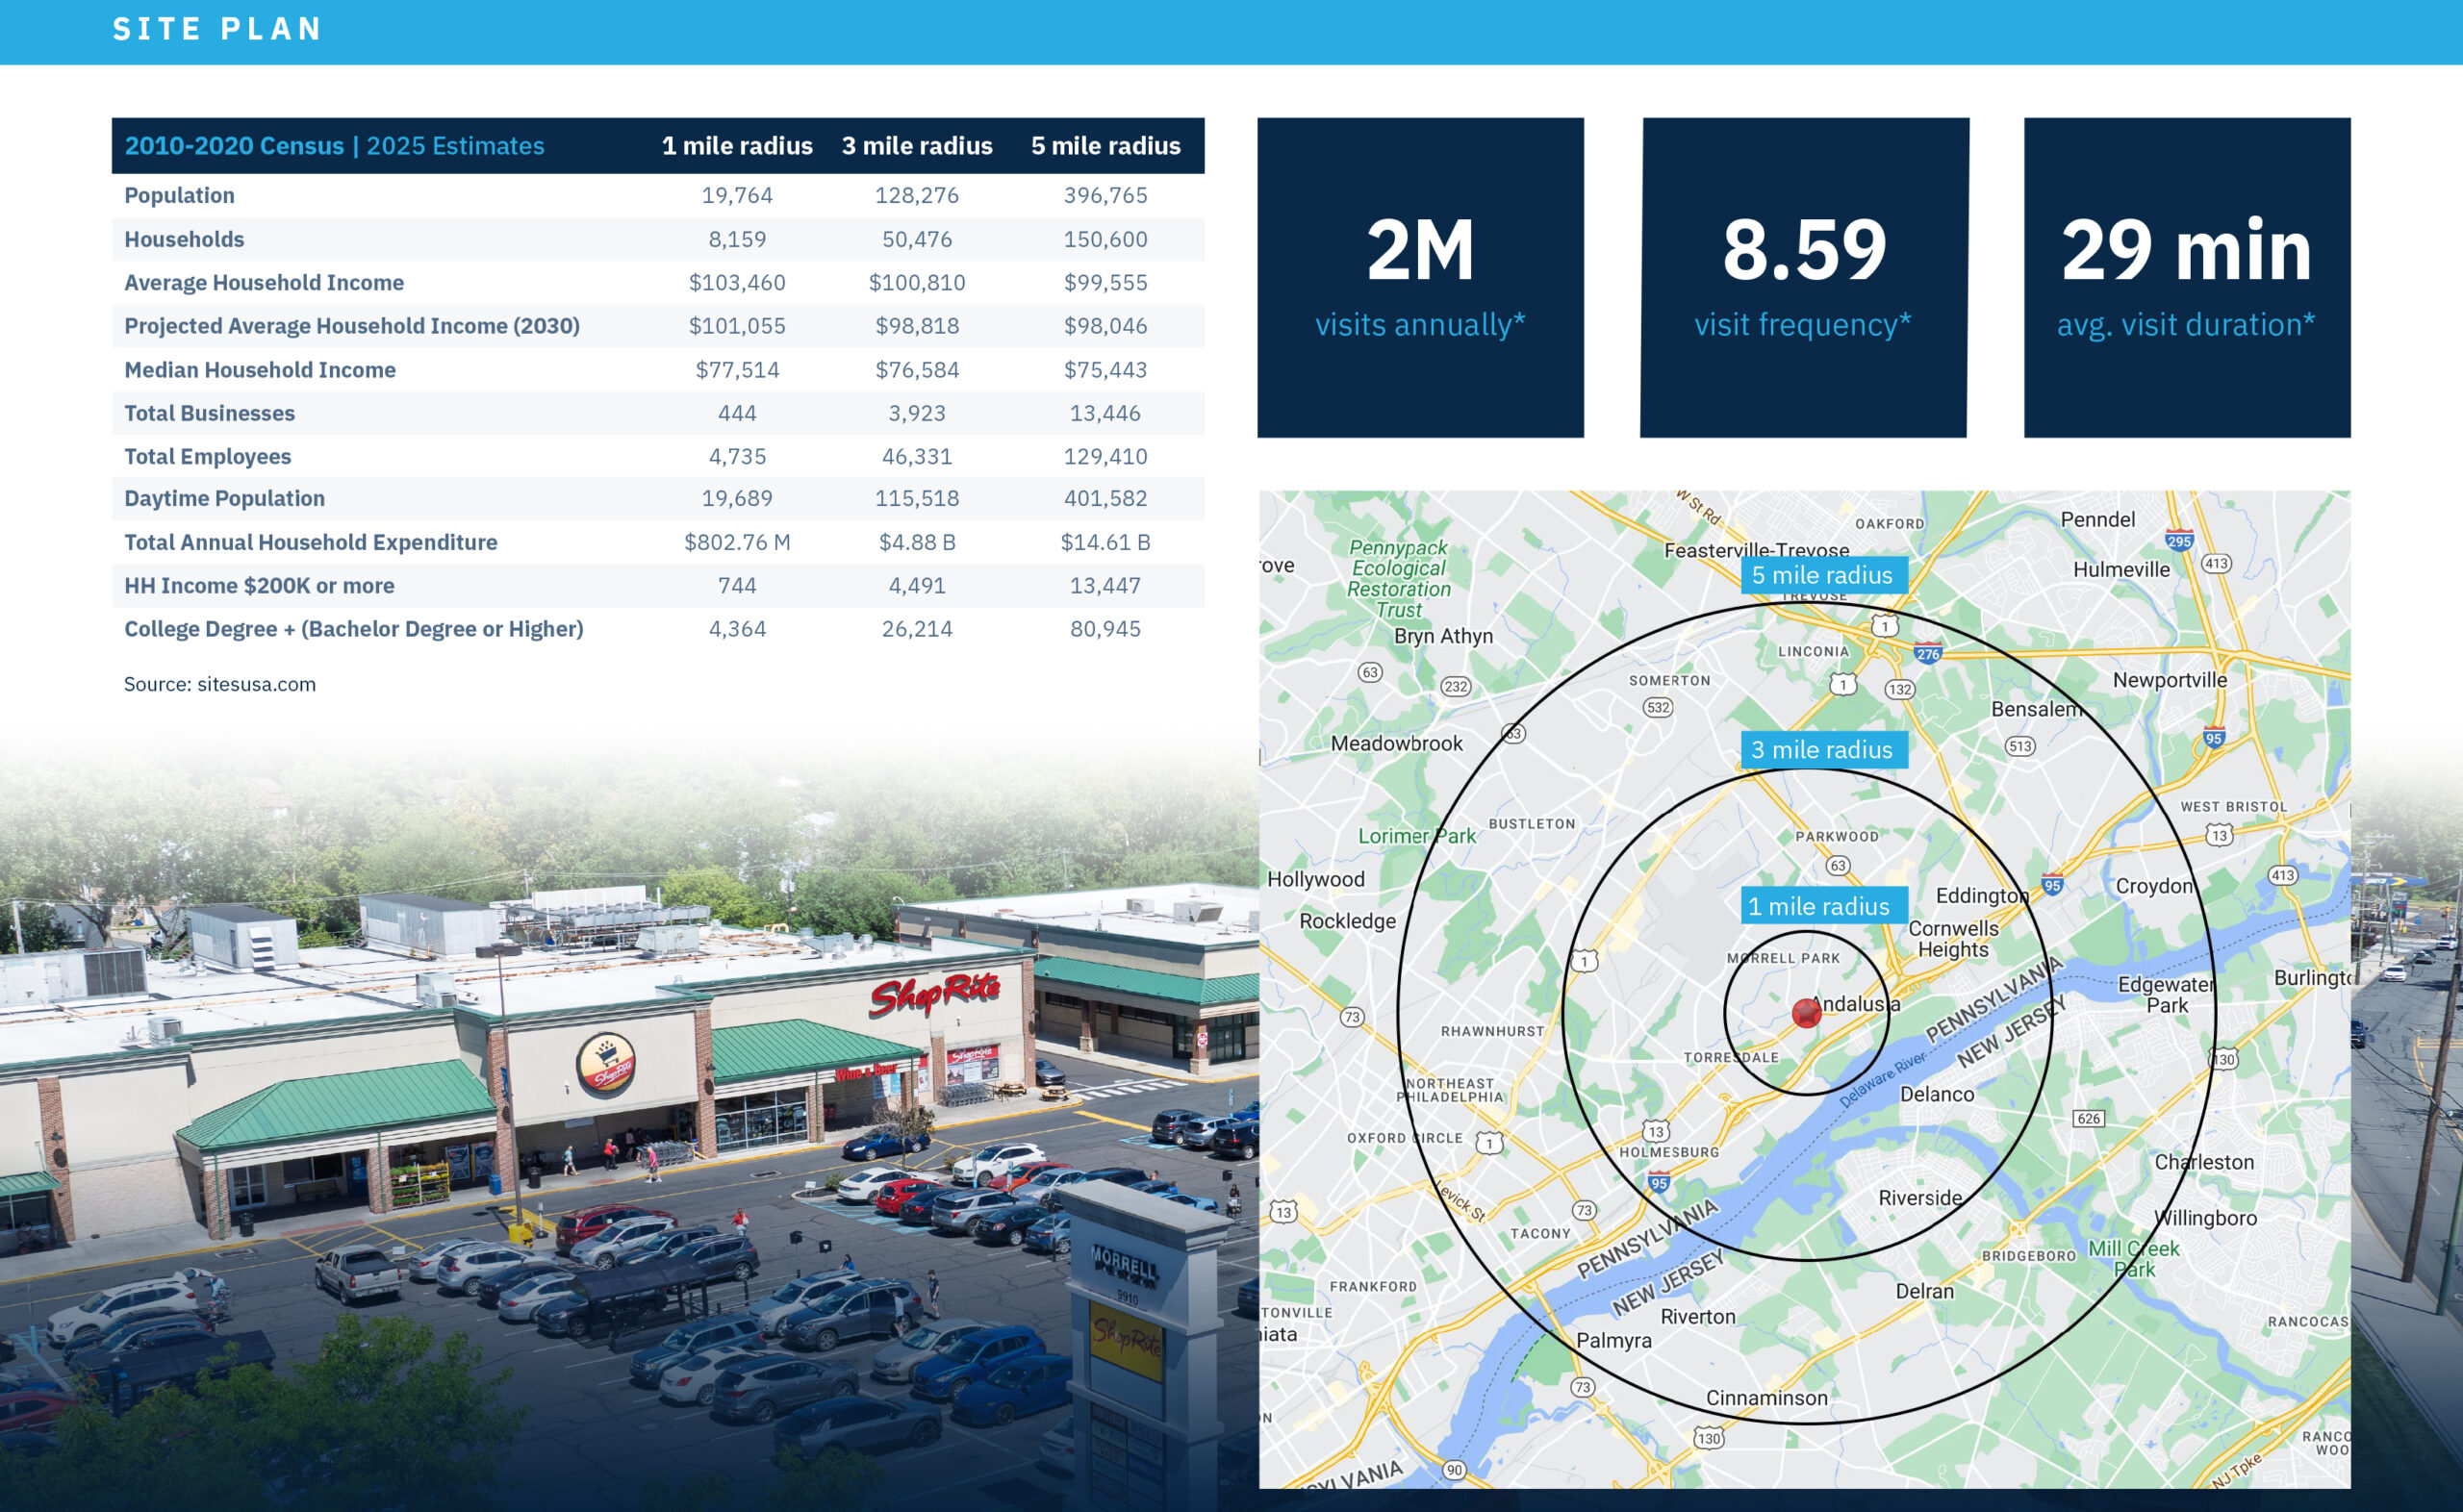Click the red location pin on map
The height and width of the screenshot is (1512, 2463).
[x=1806, y=1013]
